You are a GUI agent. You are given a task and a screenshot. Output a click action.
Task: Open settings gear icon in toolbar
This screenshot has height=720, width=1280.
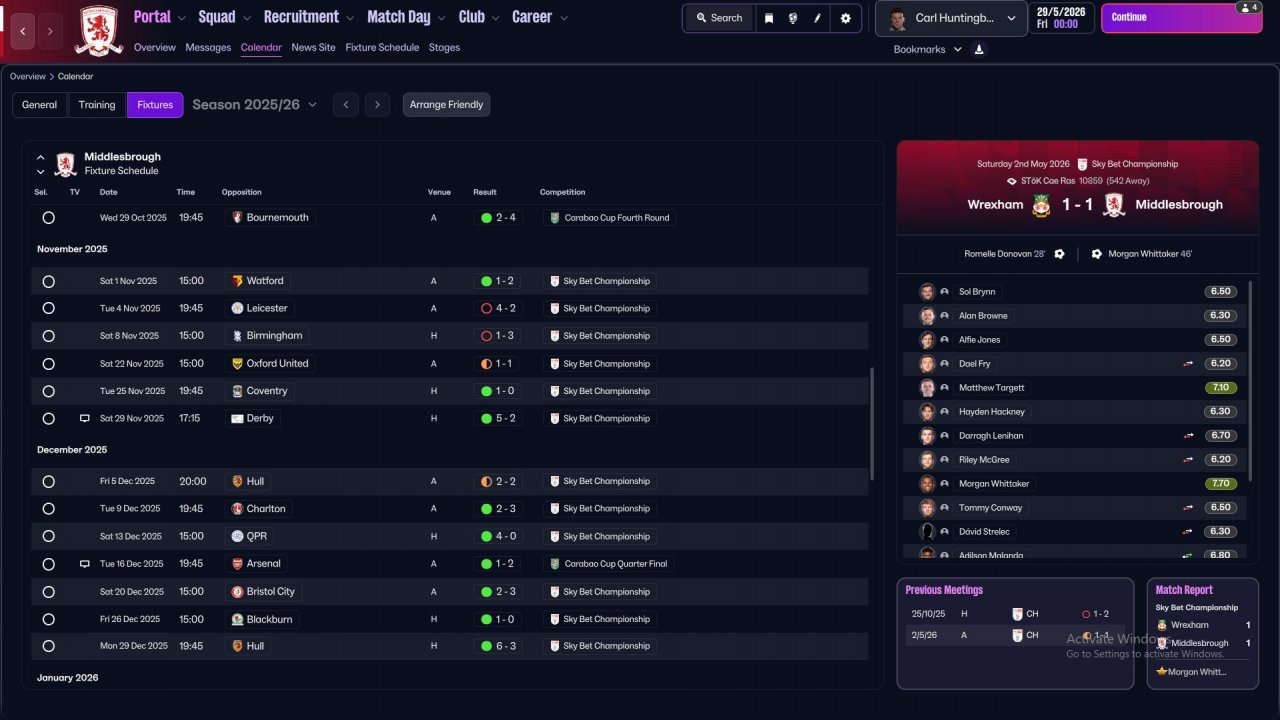[845, 18]
